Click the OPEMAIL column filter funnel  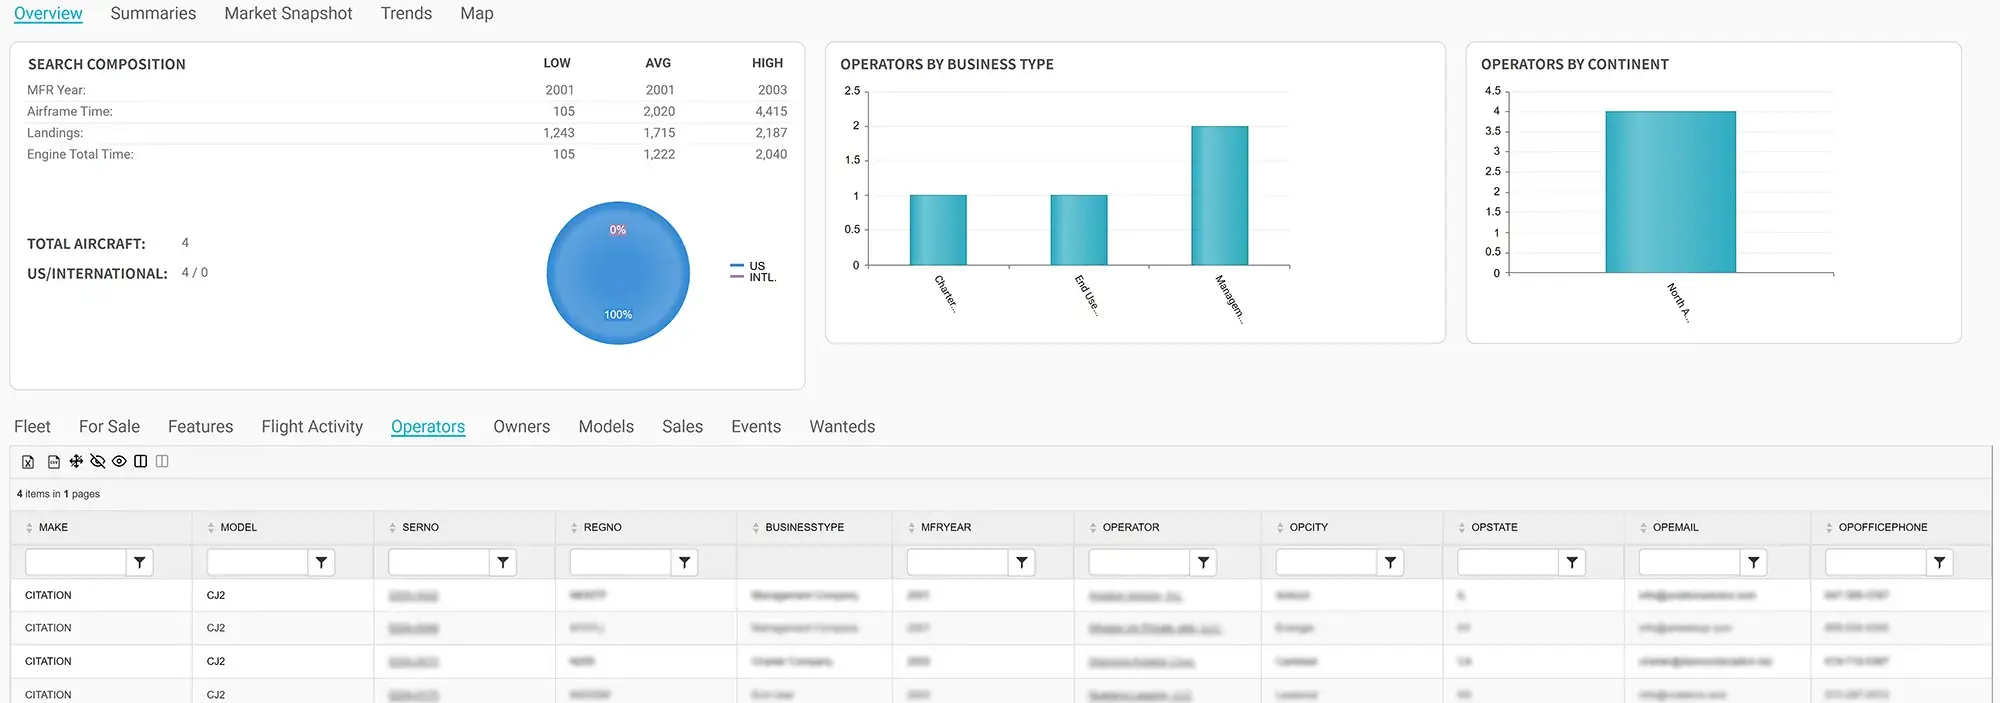pyautogui.click(x=1753, y=563)
